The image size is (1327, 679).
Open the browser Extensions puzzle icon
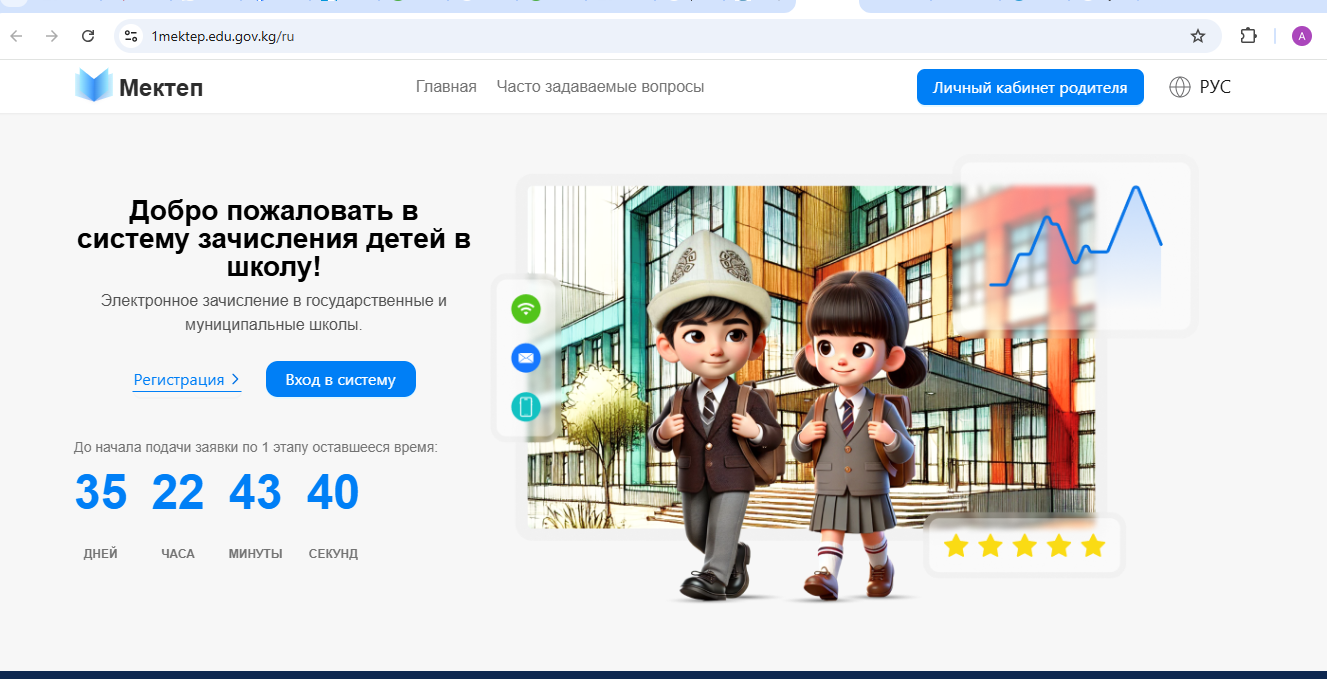[x=1248, y=37]
